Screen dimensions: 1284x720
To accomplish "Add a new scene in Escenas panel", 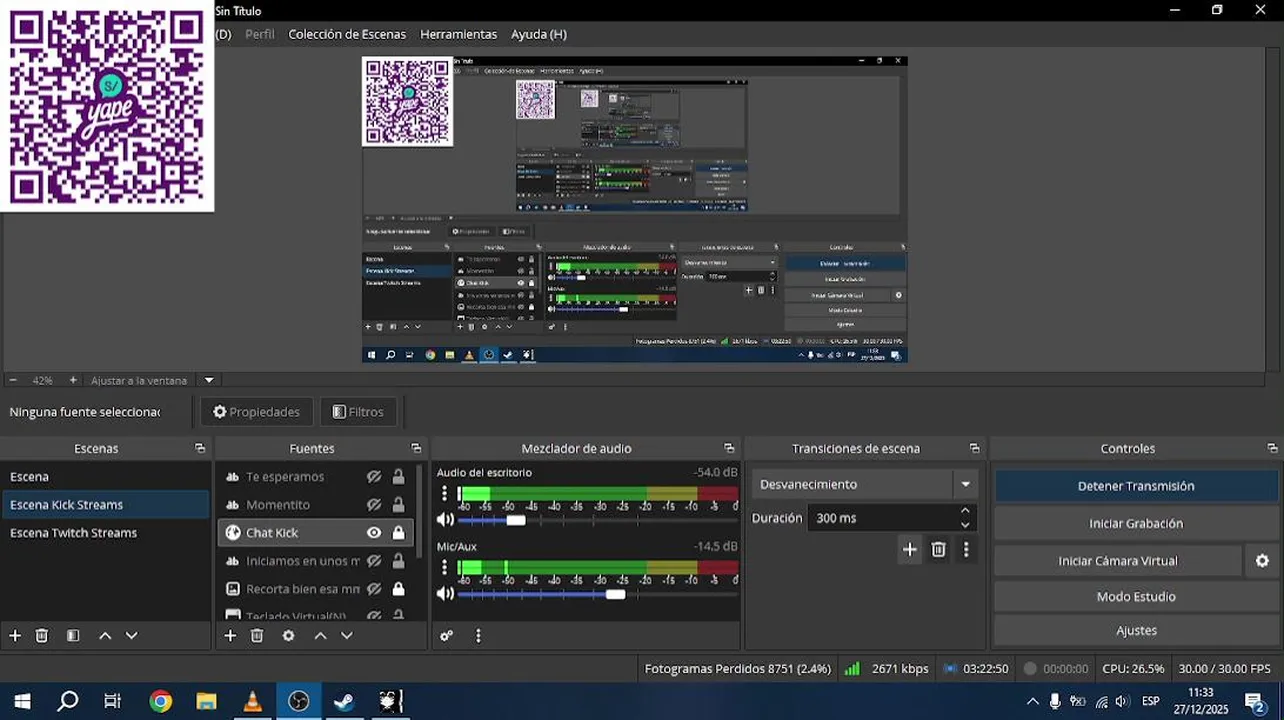I will click(x=15, y=636).
